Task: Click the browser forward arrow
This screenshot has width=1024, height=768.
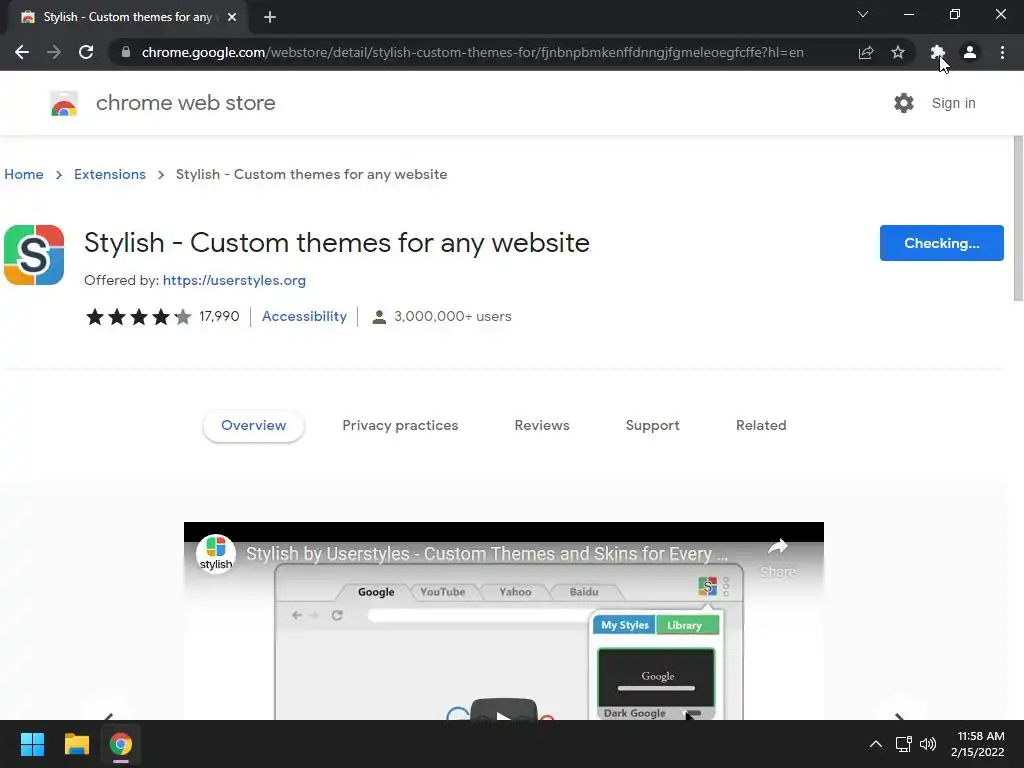Action: tap(54, 52)
